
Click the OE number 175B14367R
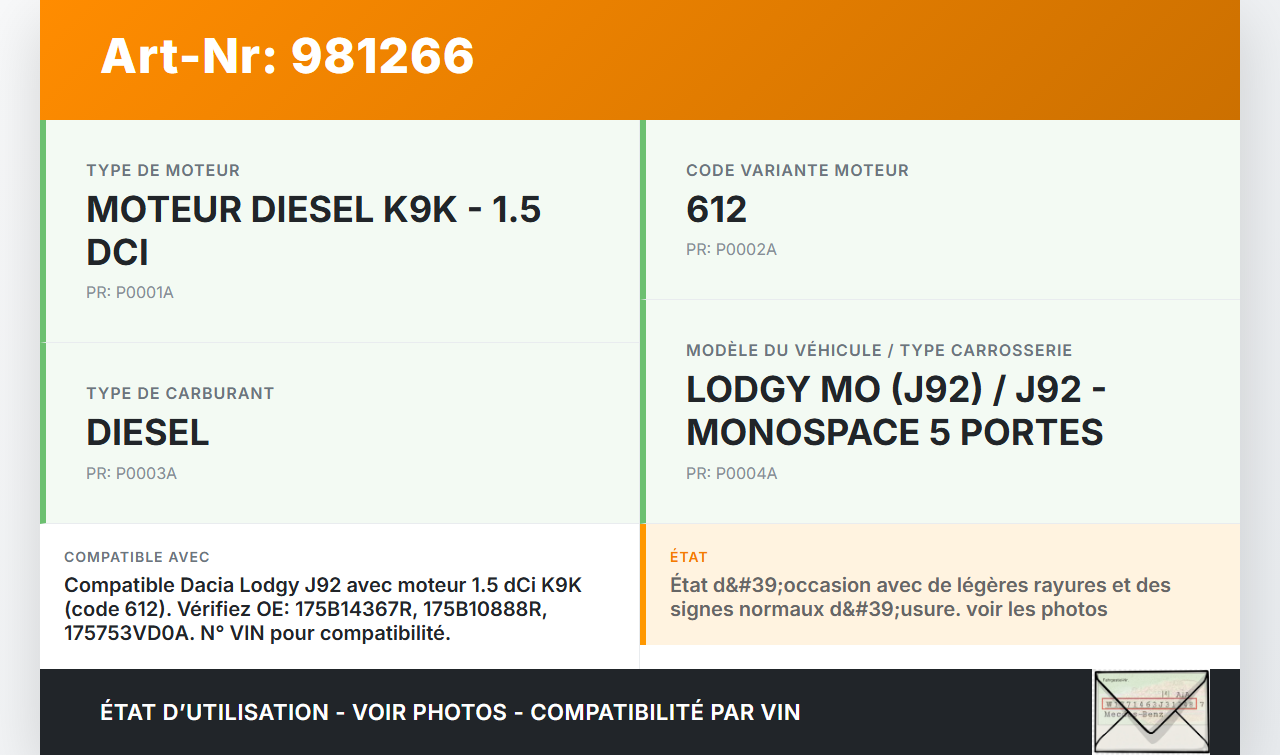click(349, 609)
